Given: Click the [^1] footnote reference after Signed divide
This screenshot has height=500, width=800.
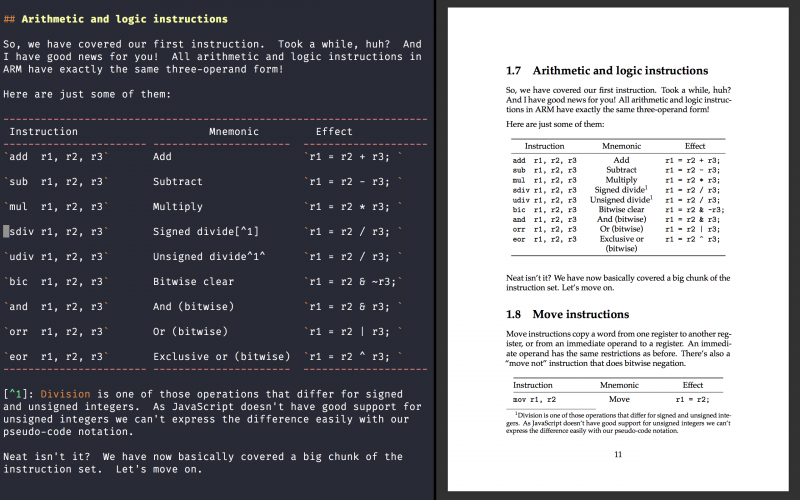Looking at the screenshot, I should click(x=247, y=232).
